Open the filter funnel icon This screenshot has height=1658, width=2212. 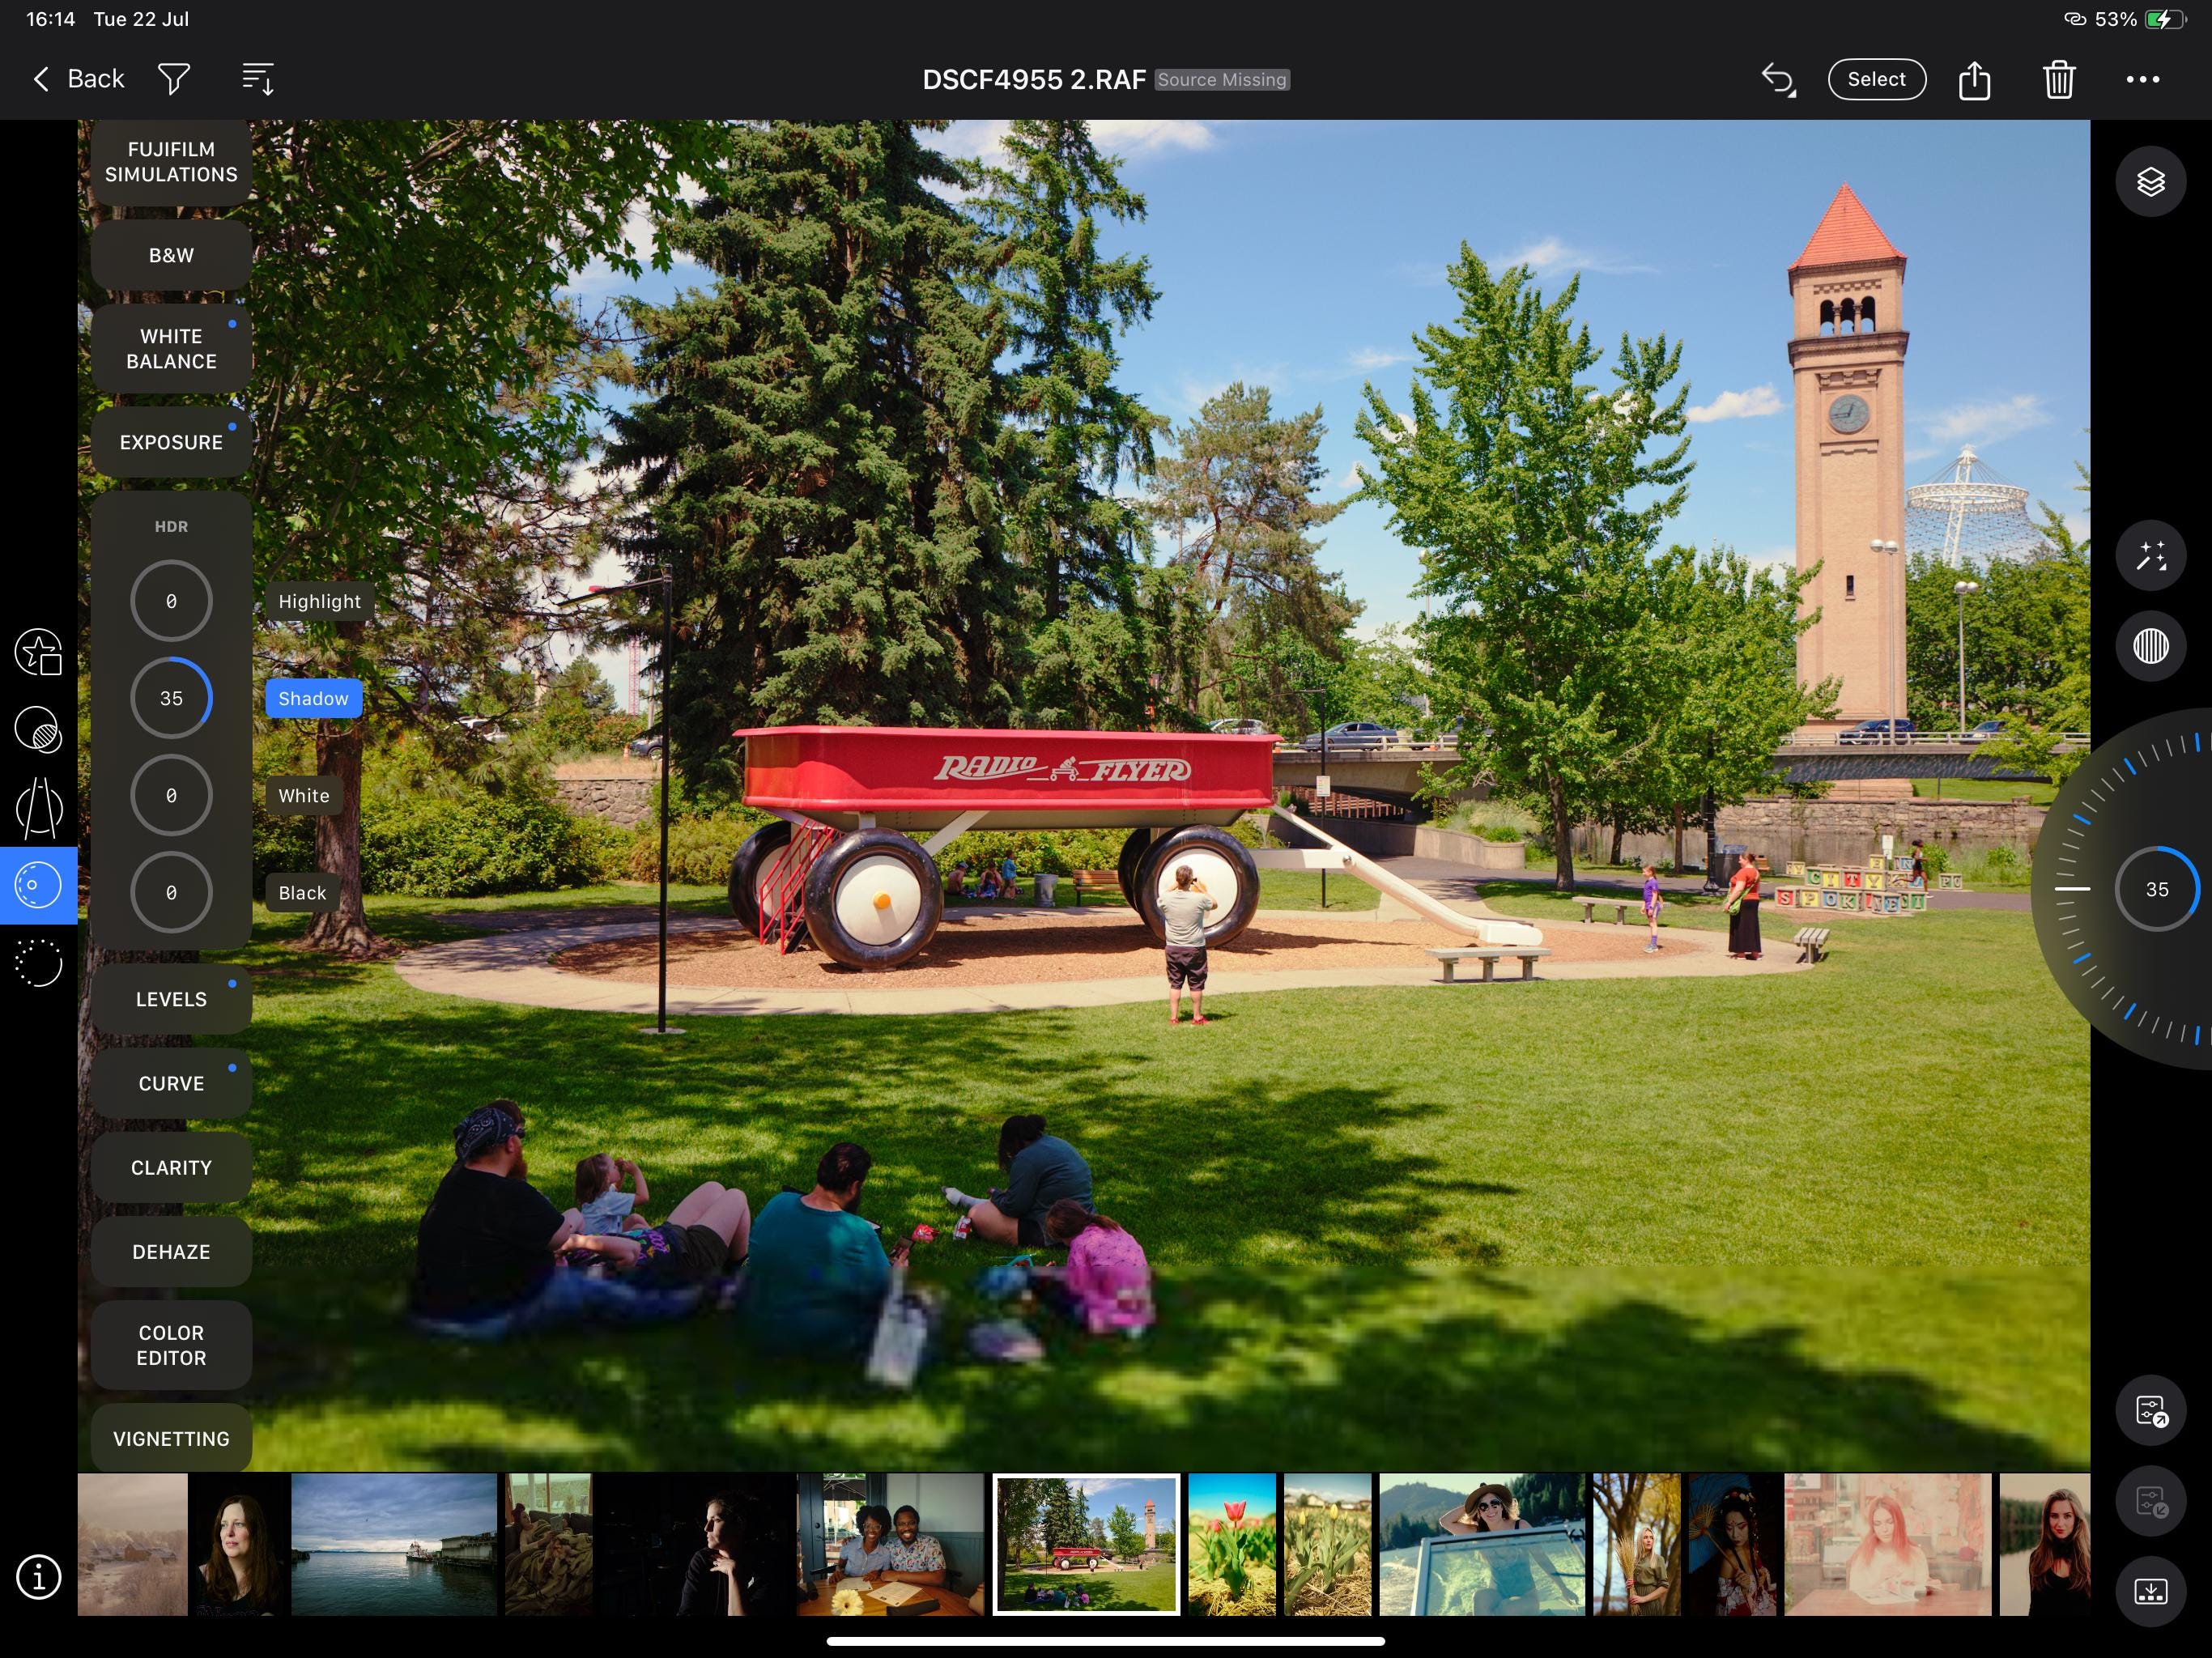(x=174, y=79)
